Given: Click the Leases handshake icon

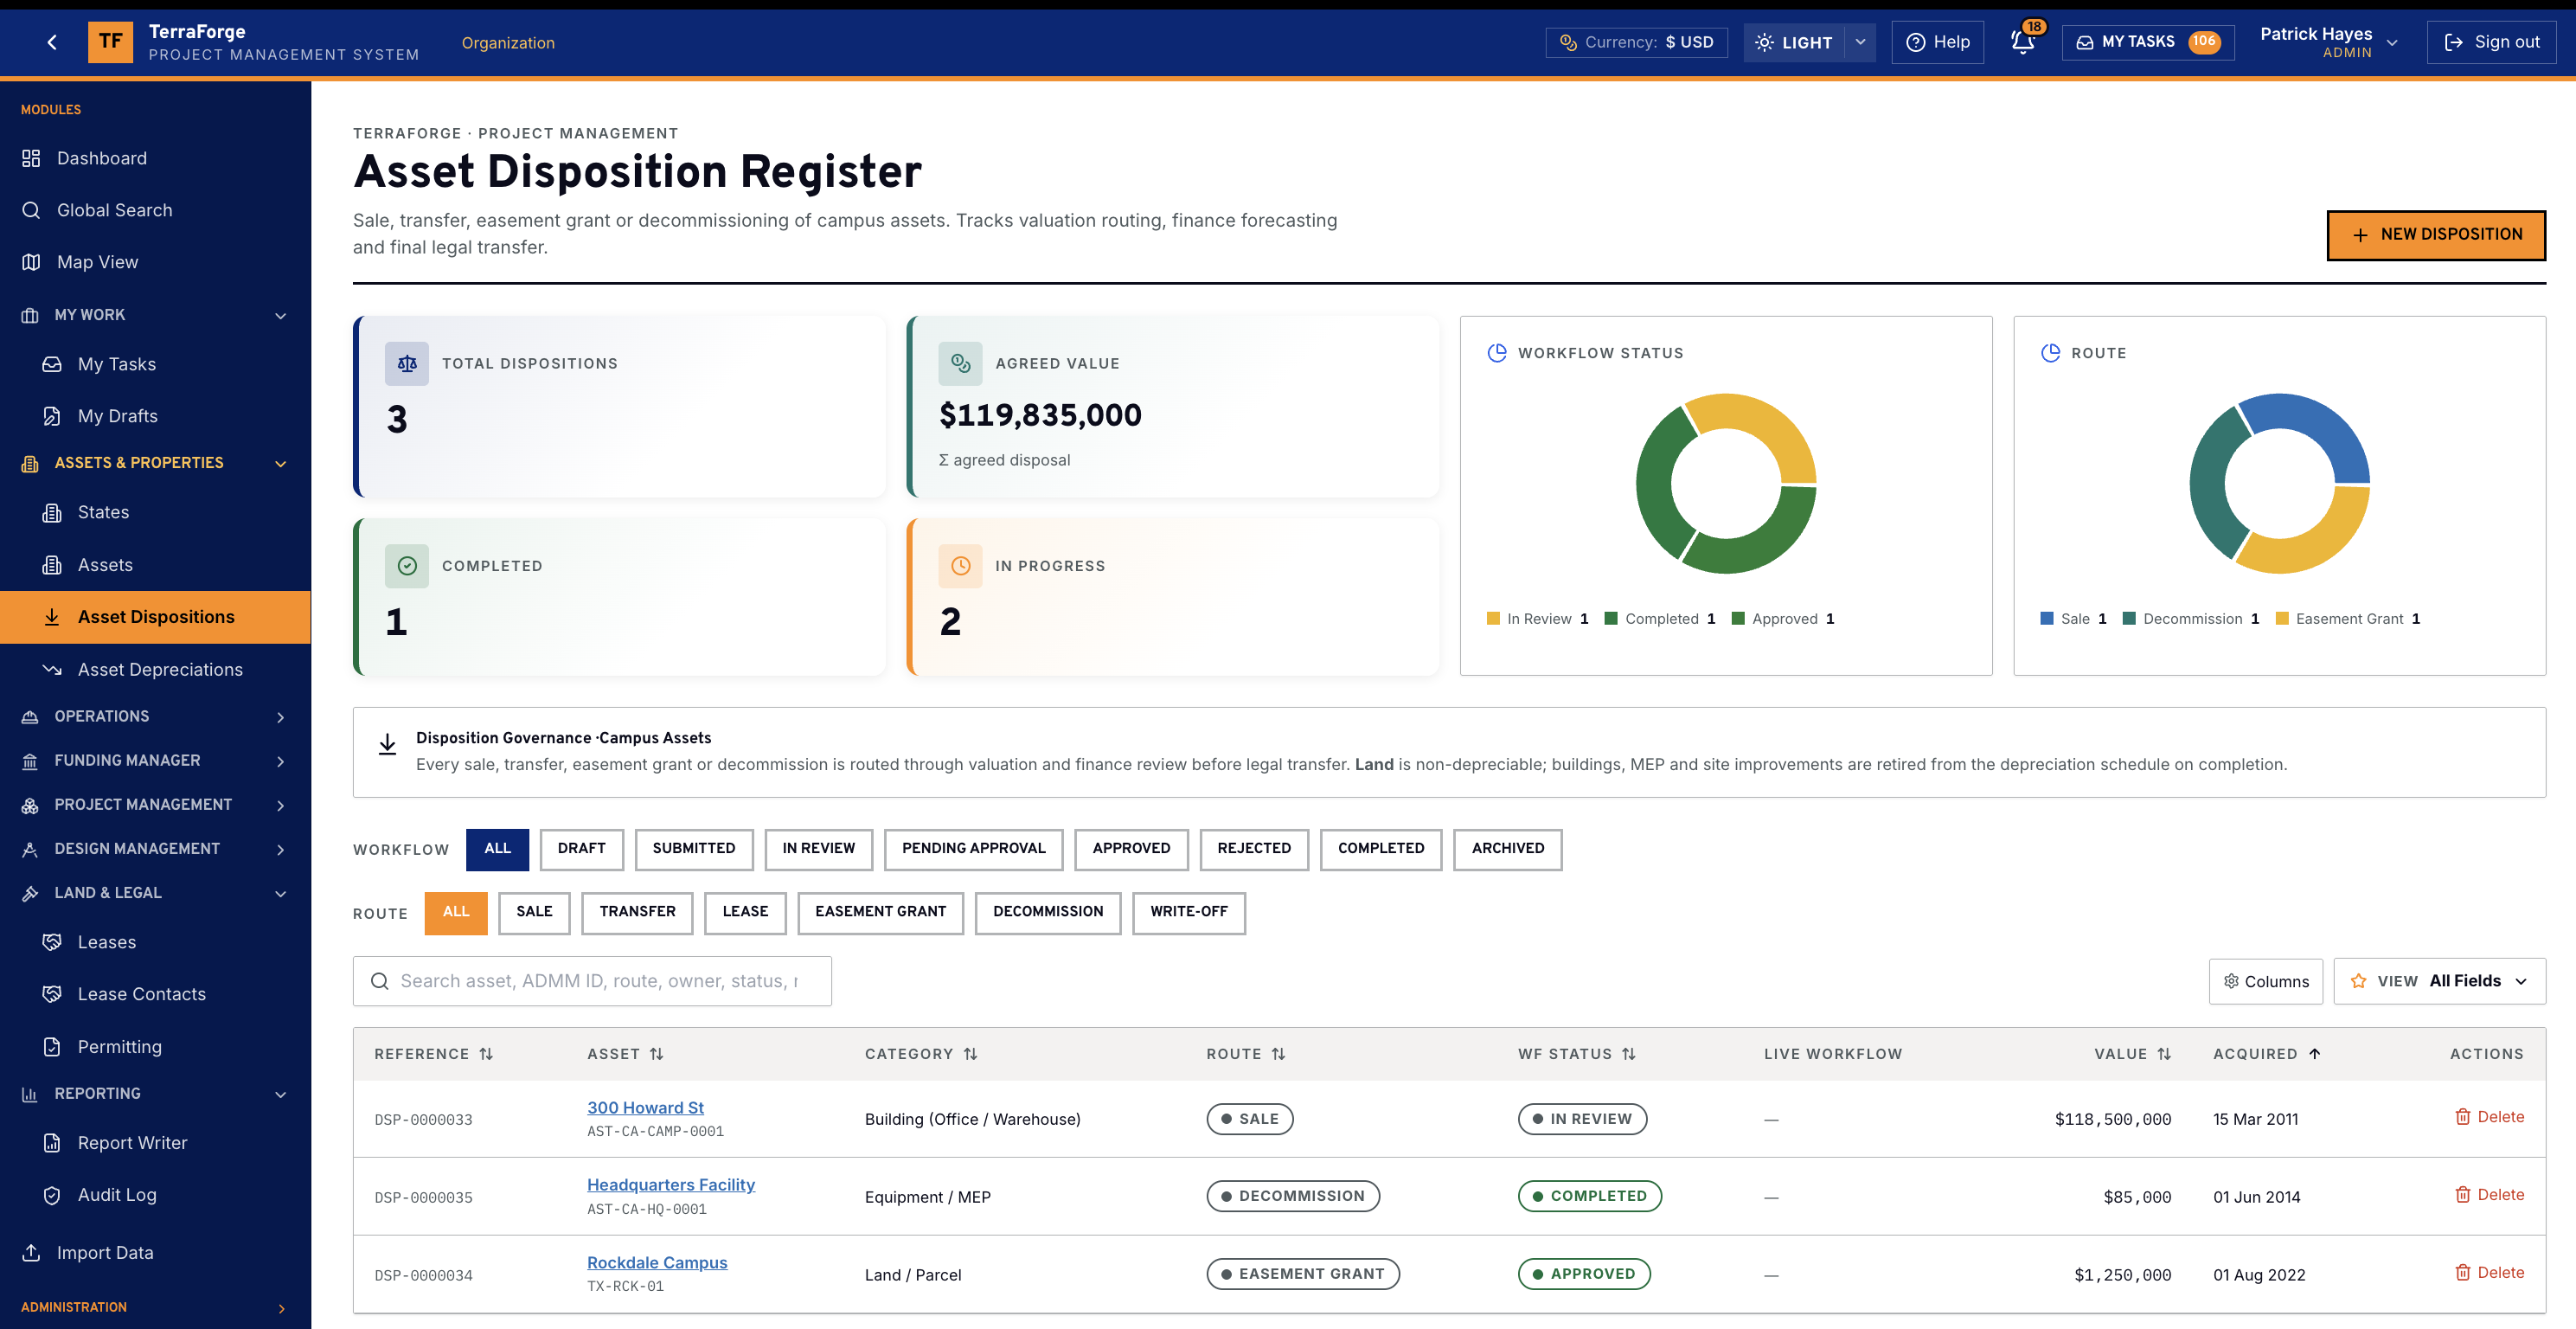Looking at the screenshot, I should click(x=52, y=942).
